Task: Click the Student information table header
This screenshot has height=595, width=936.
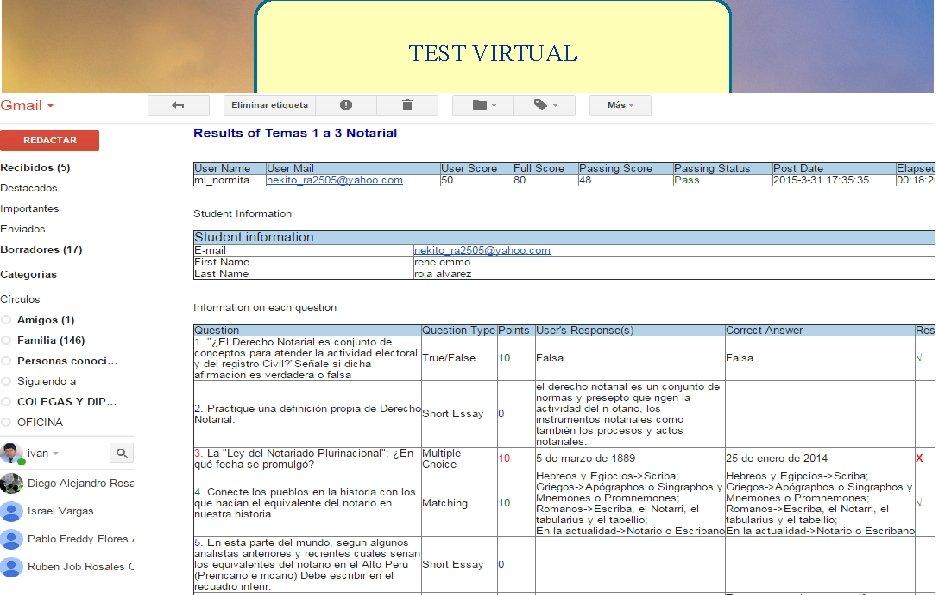Action: click(x=564, y=237)
